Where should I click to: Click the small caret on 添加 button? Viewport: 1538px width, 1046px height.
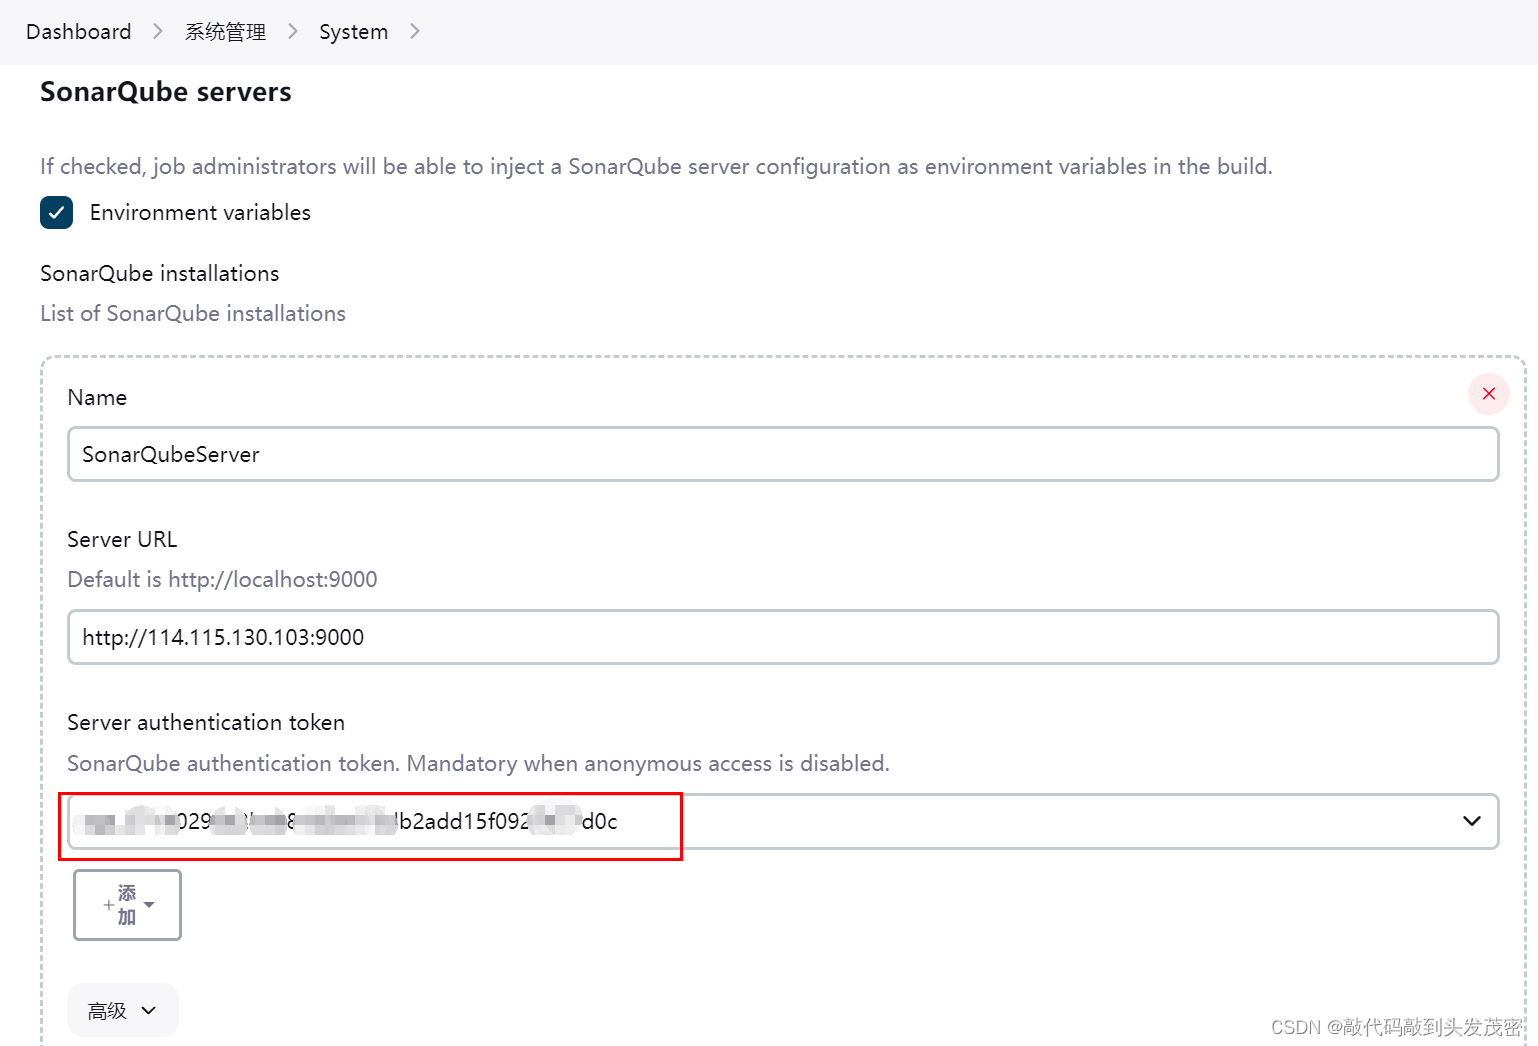point(150,905)
